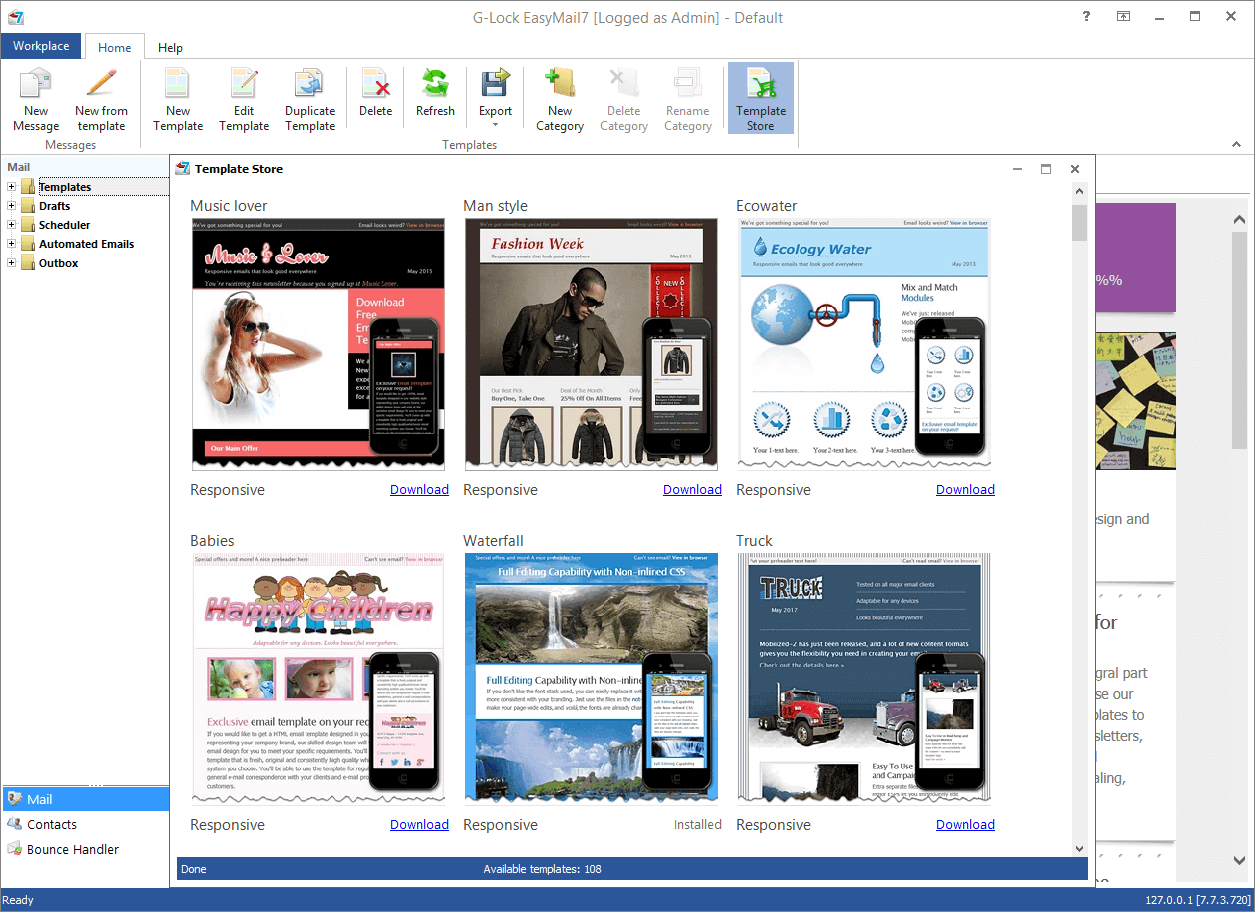The width and height of the screenshot is (1255, 912).
Task: Click Template Store scroll down arrow
Action: tap(1079, 848)
